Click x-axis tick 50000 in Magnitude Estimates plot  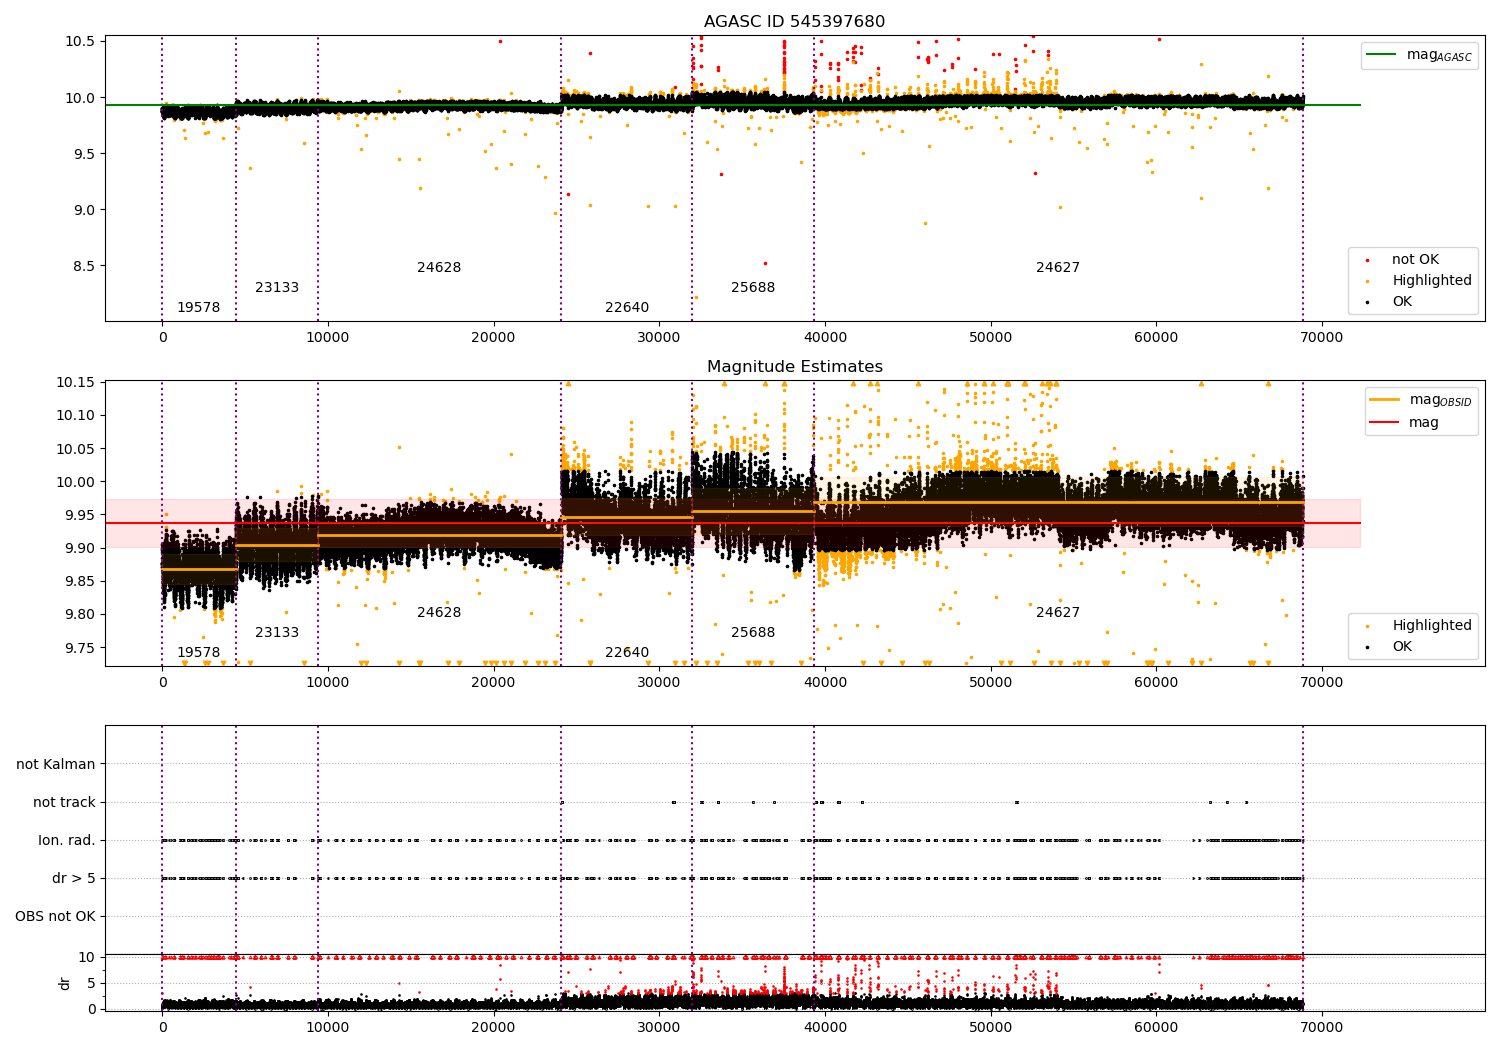coord(990,682)
